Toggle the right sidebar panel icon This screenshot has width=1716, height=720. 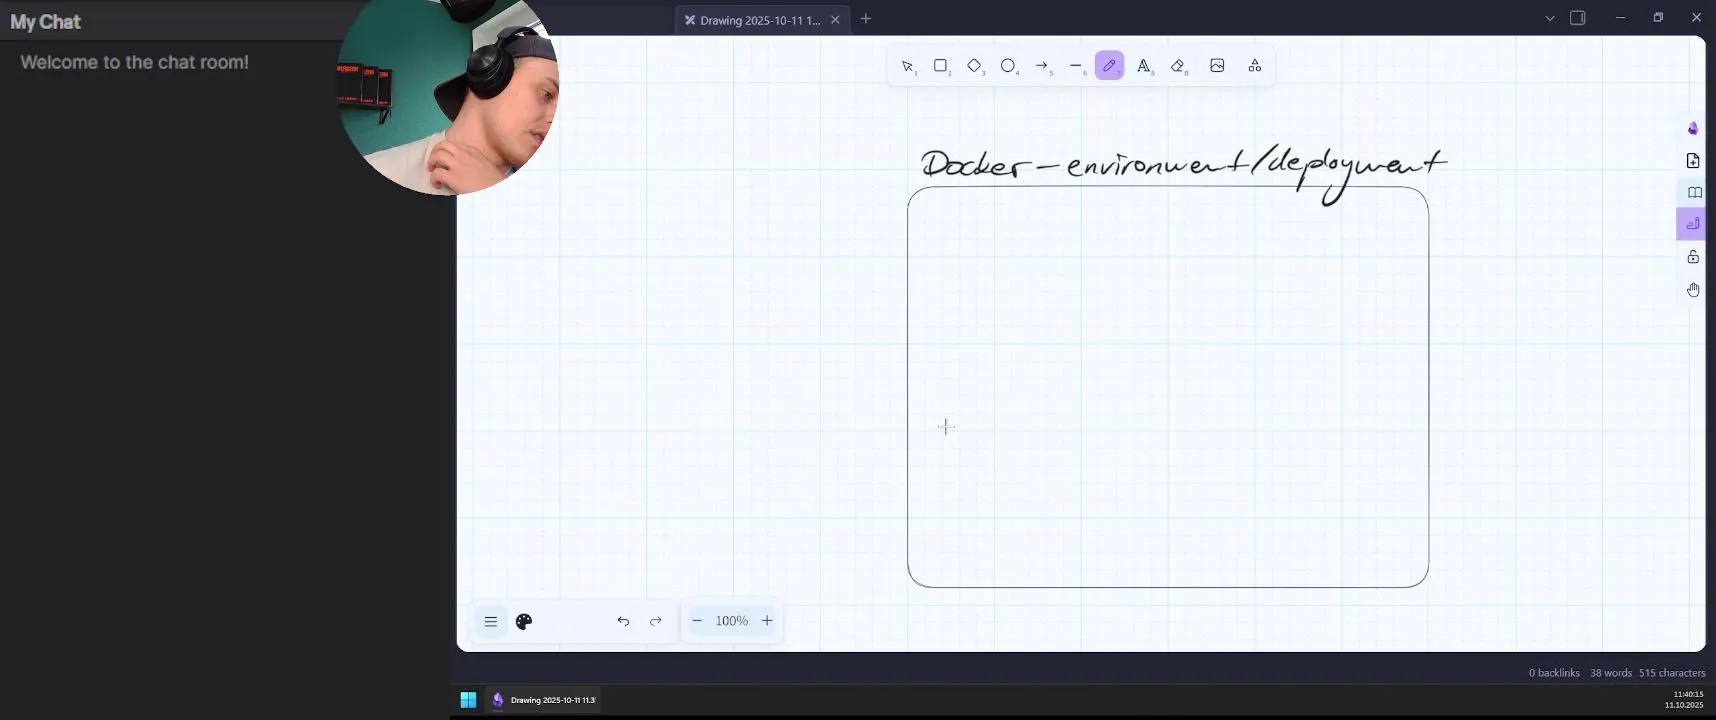tap(1578, 18)
